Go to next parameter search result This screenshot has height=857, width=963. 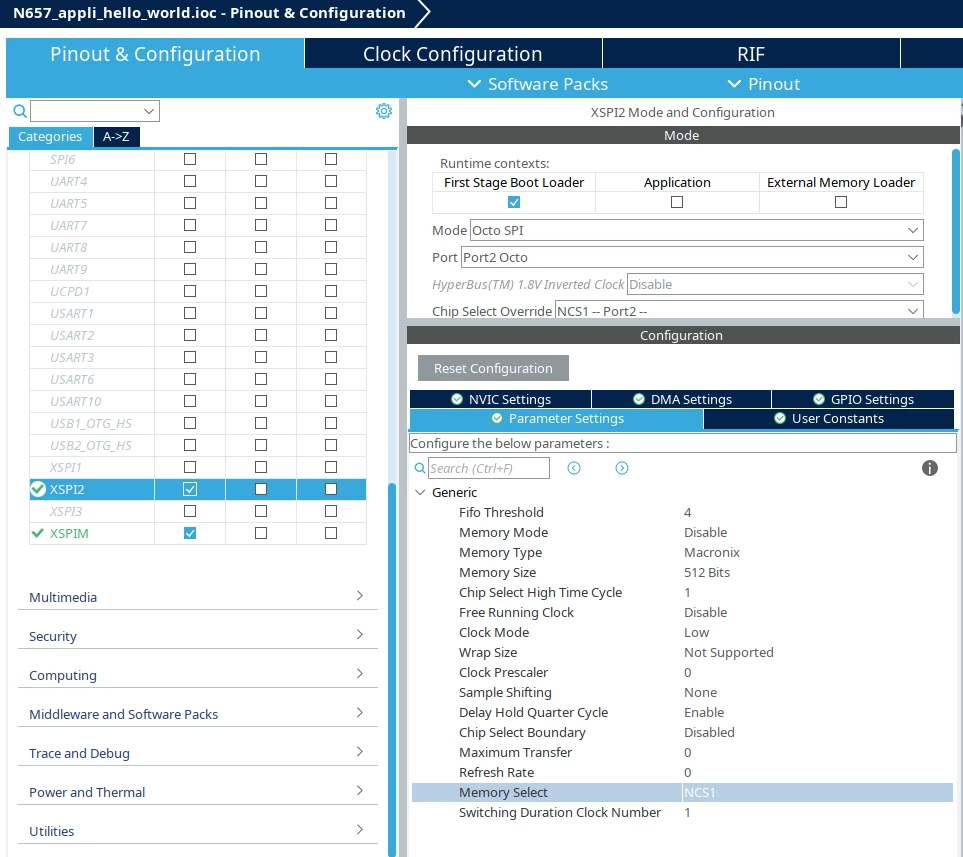coord(622,468)
